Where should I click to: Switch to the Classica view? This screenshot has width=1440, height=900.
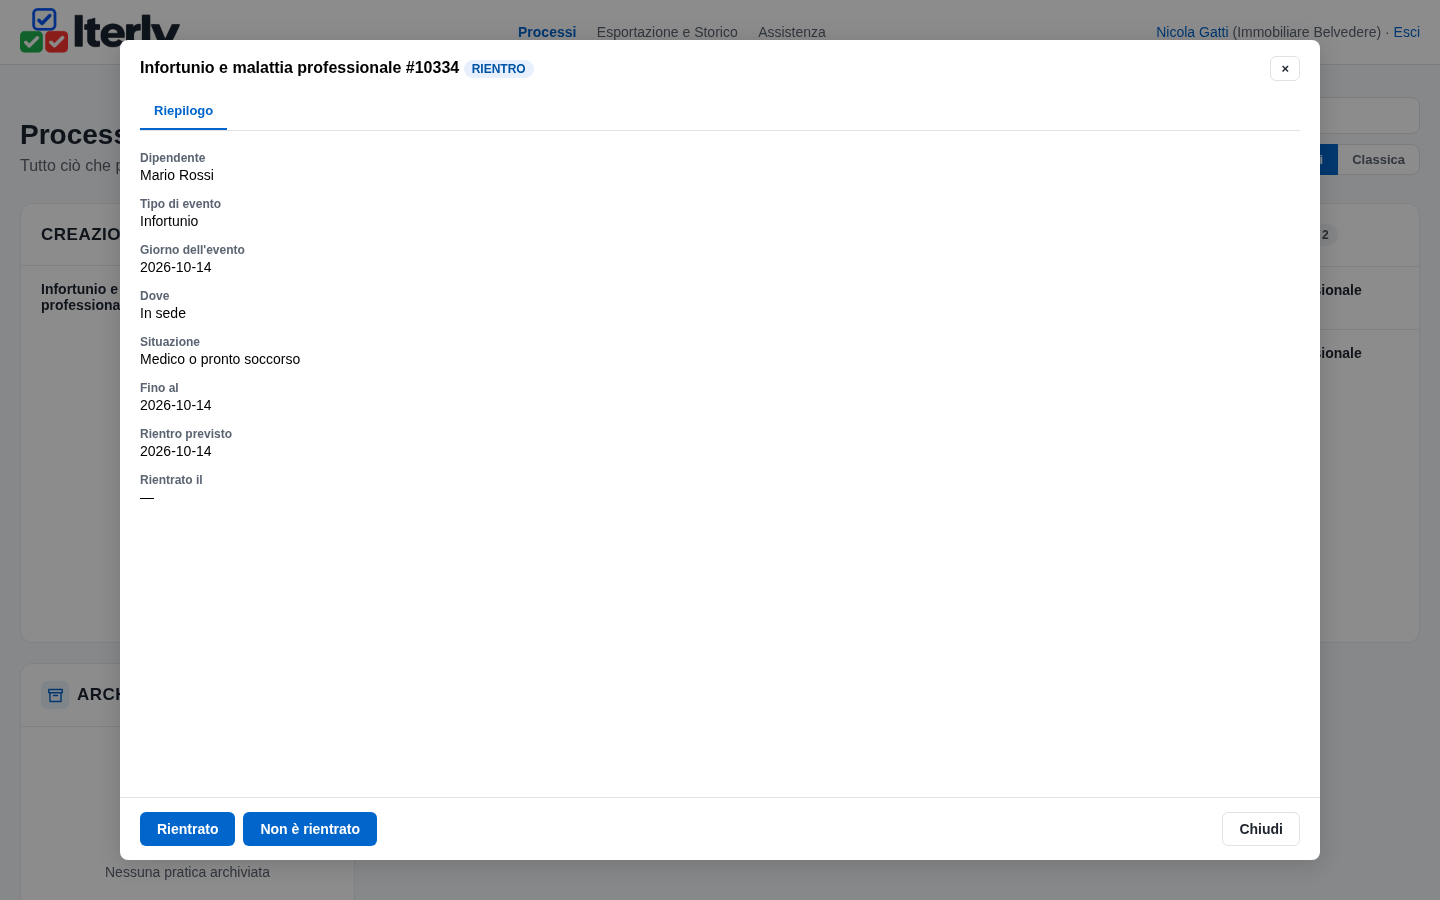1378,160
